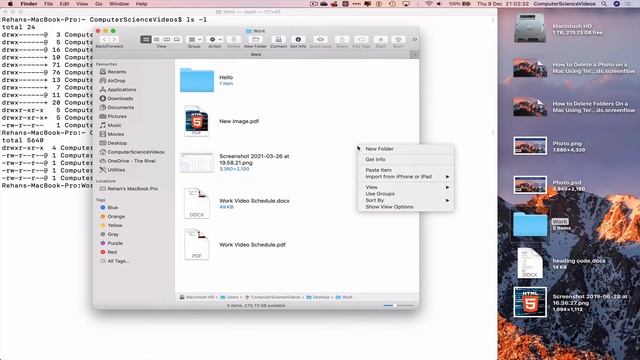Open the Group dropdown in toolbar
Screen dimensions: 640x360
pos(194,40)
